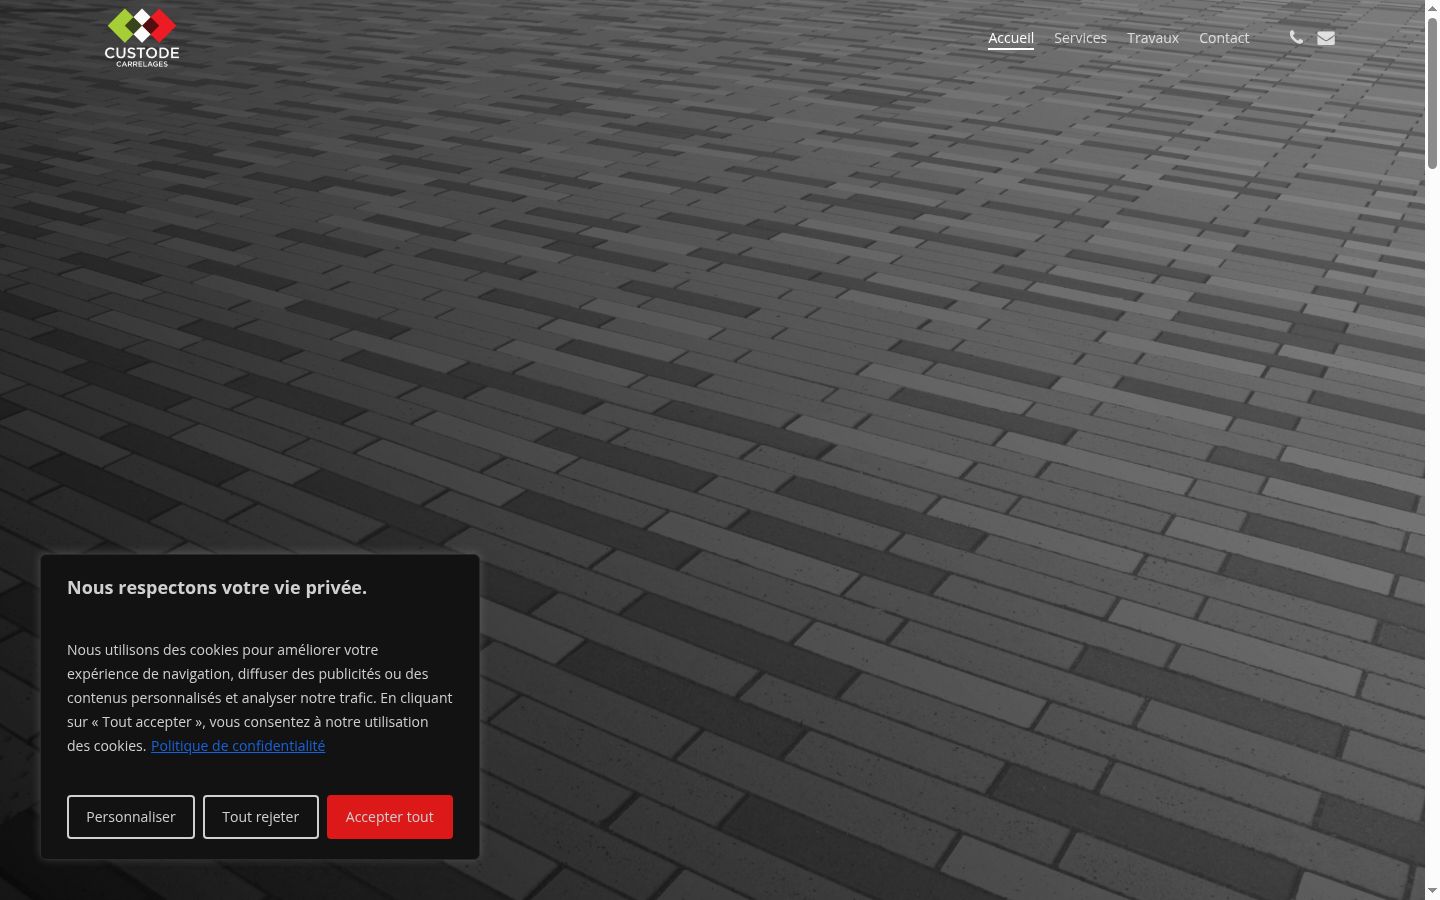The image size is (1440, 900).
Task: Open the Travaux menu item
Action: (1153, 38)
